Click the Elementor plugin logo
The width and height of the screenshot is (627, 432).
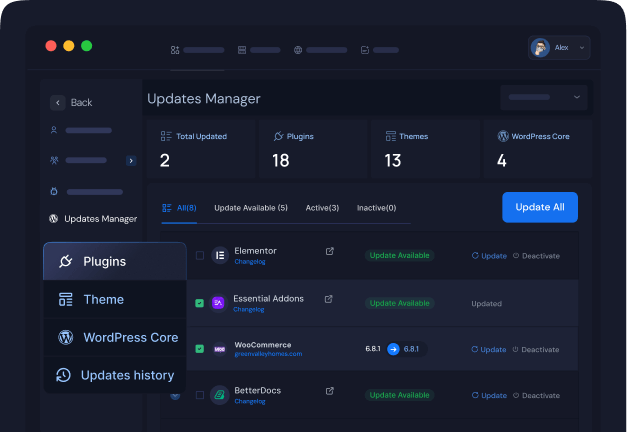click(219, 256)
